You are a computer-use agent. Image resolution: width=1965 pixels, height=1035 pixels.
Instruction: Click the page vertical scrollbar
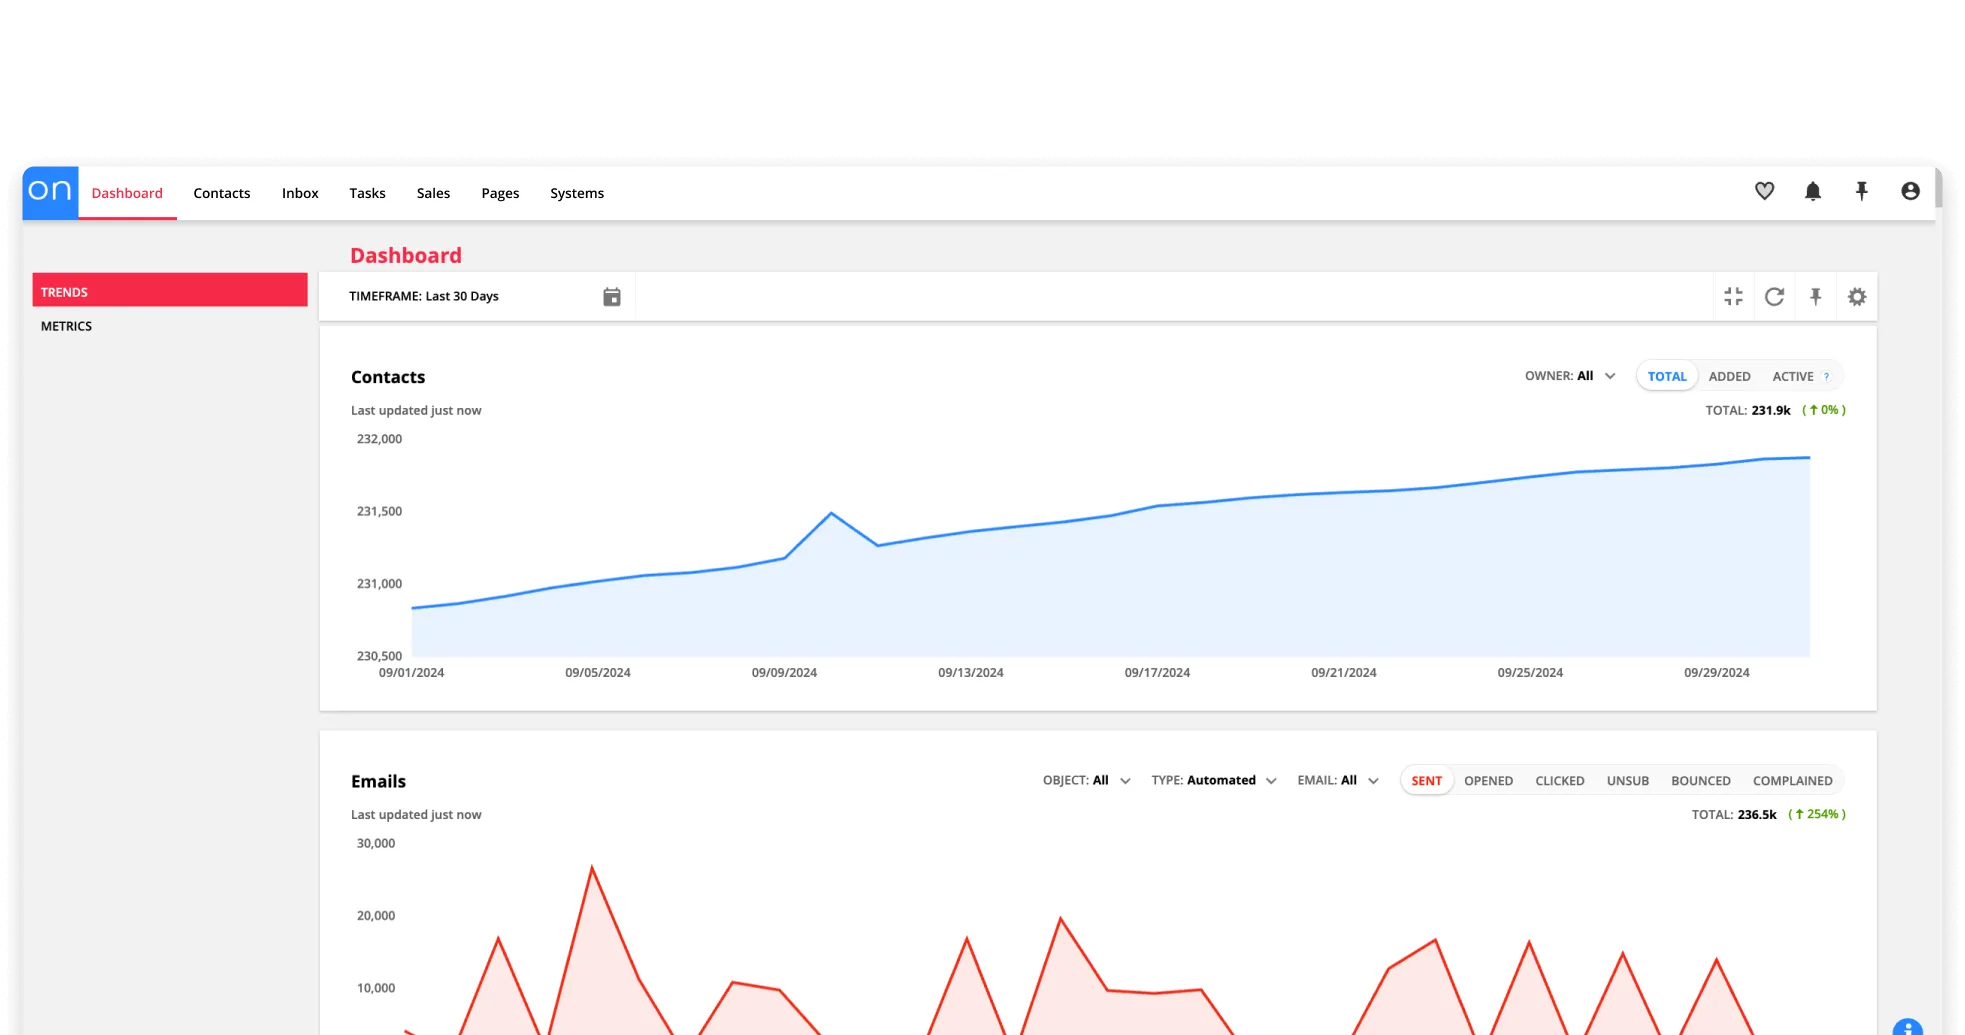[x=1939, y=188]
